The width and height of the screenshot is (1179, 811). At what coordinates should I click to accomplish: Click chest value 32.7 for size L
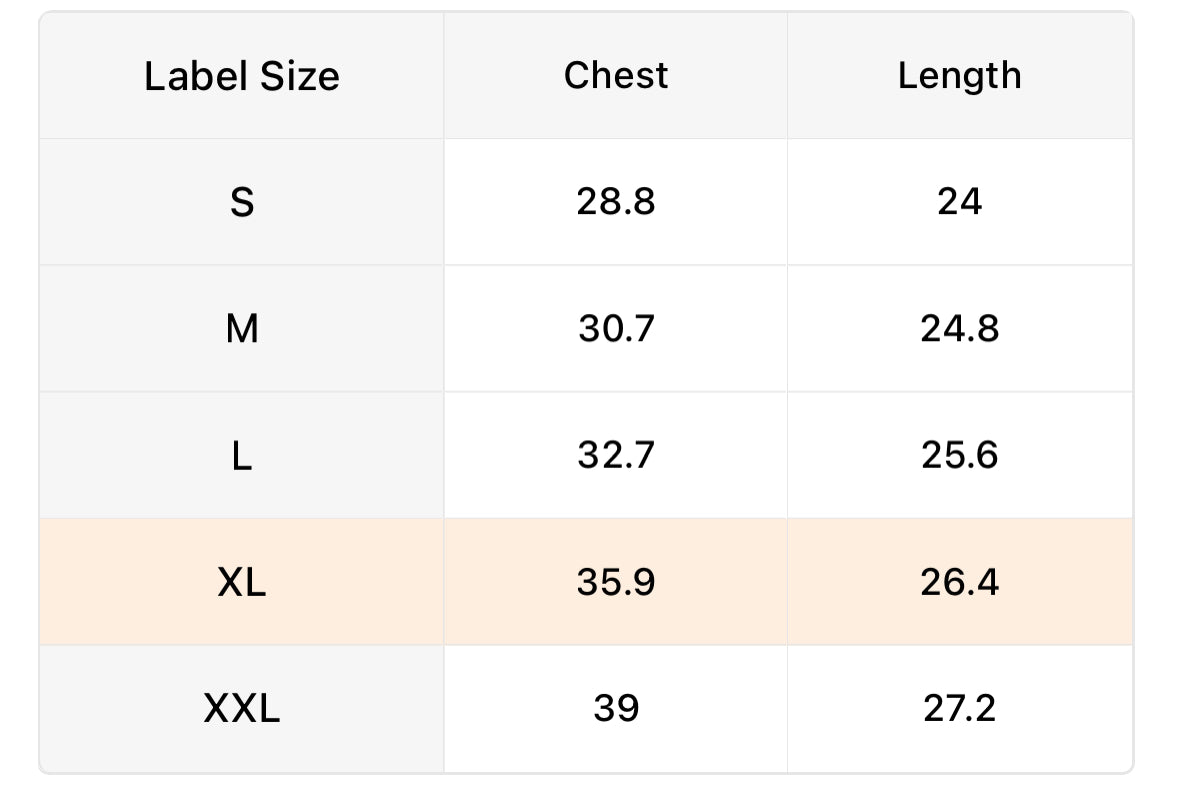coord(616,455)
